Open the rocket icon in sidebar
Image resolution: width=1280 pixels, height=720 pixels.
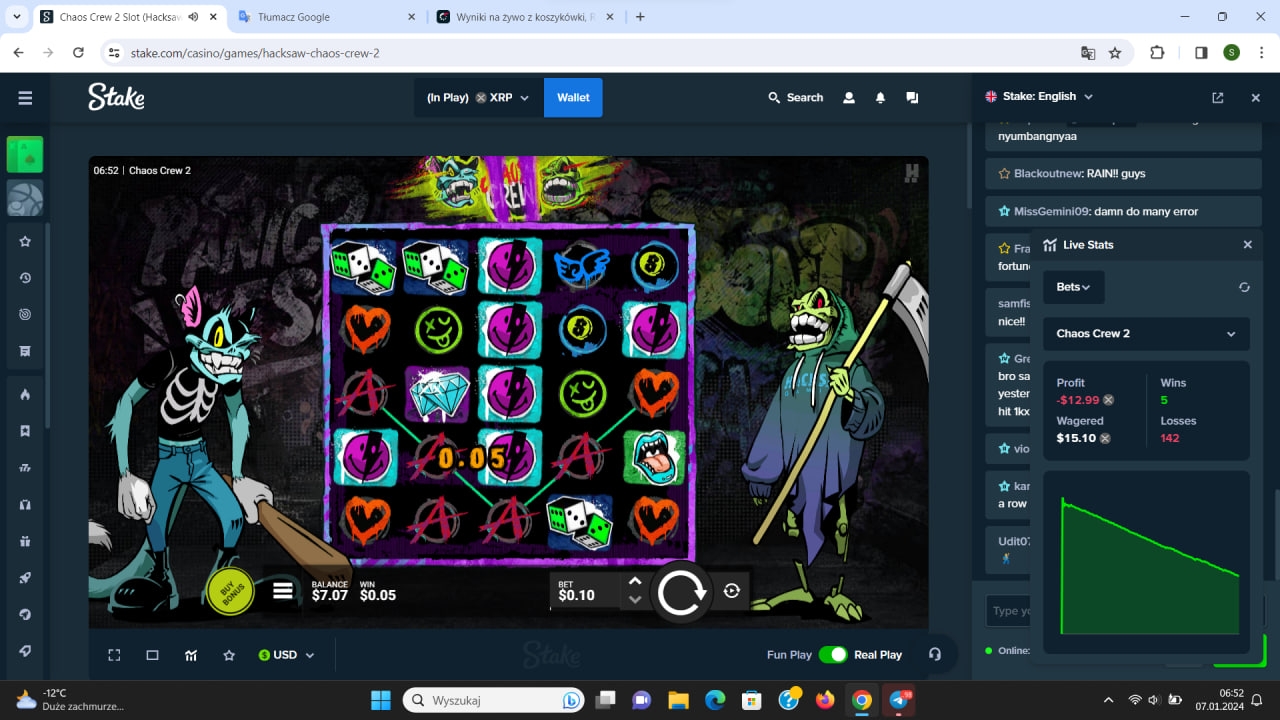coord(25,578)
